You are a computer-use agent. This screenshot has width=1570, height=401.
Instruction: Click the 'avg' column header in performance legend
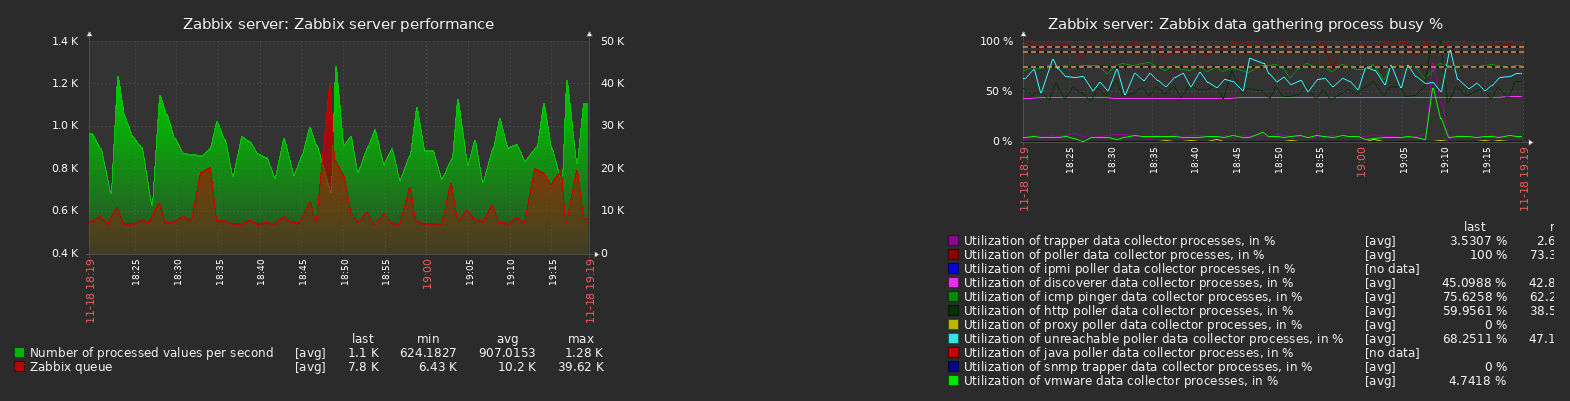click(x=507, y=339)
